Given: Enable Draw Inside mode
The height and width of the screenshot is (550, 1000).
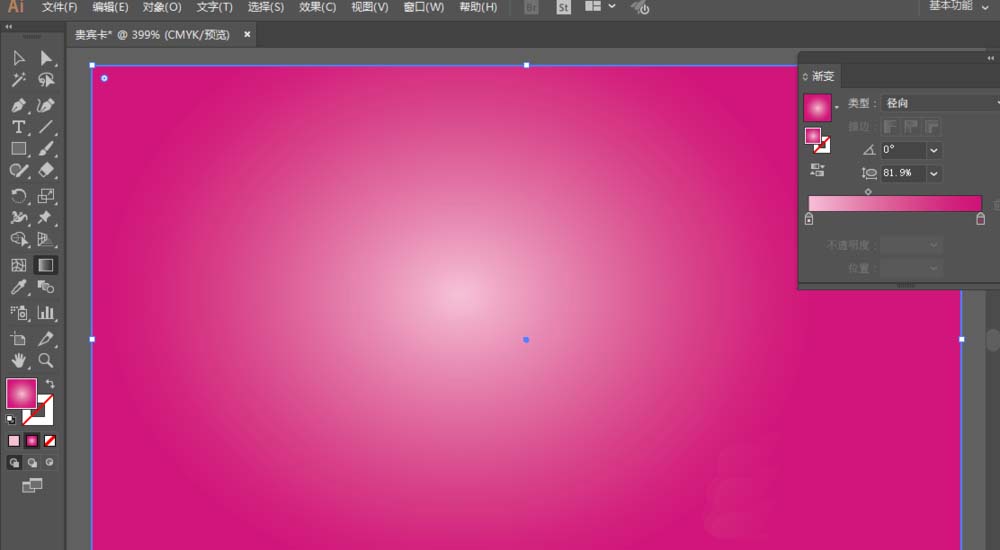Looking at the screenshot, I should point(50,463).
